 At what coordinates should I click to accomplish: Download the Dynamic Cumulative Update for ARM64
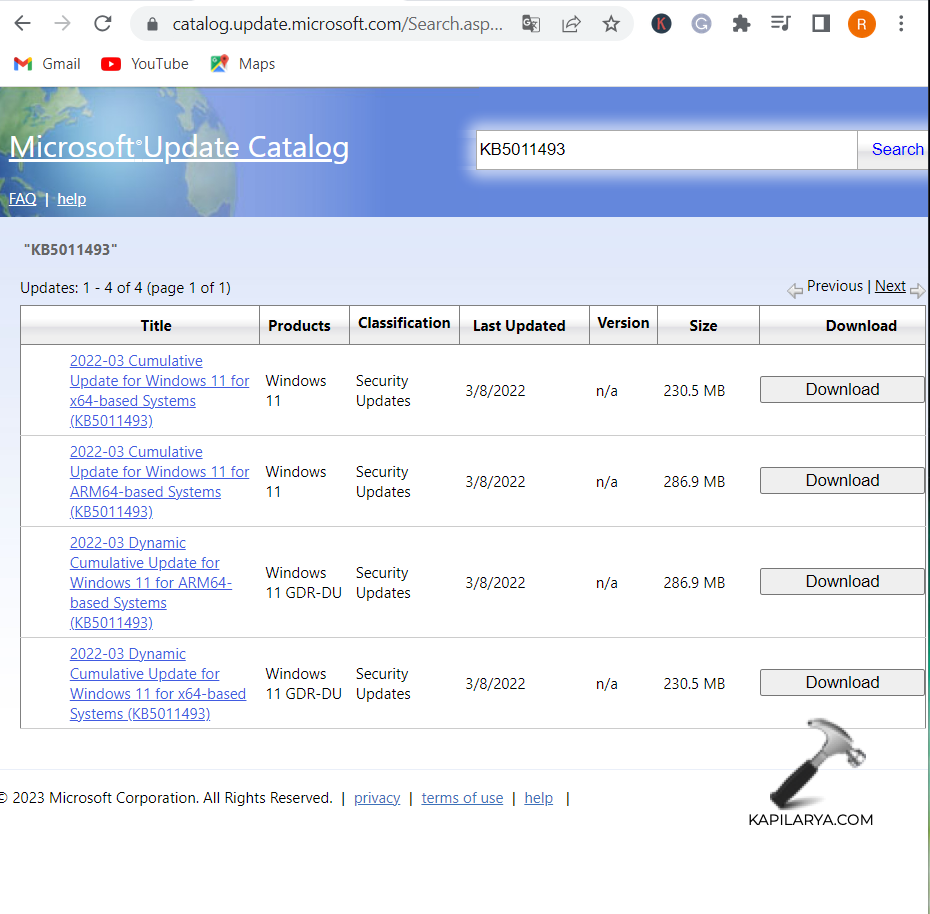(x=842, y=582)
